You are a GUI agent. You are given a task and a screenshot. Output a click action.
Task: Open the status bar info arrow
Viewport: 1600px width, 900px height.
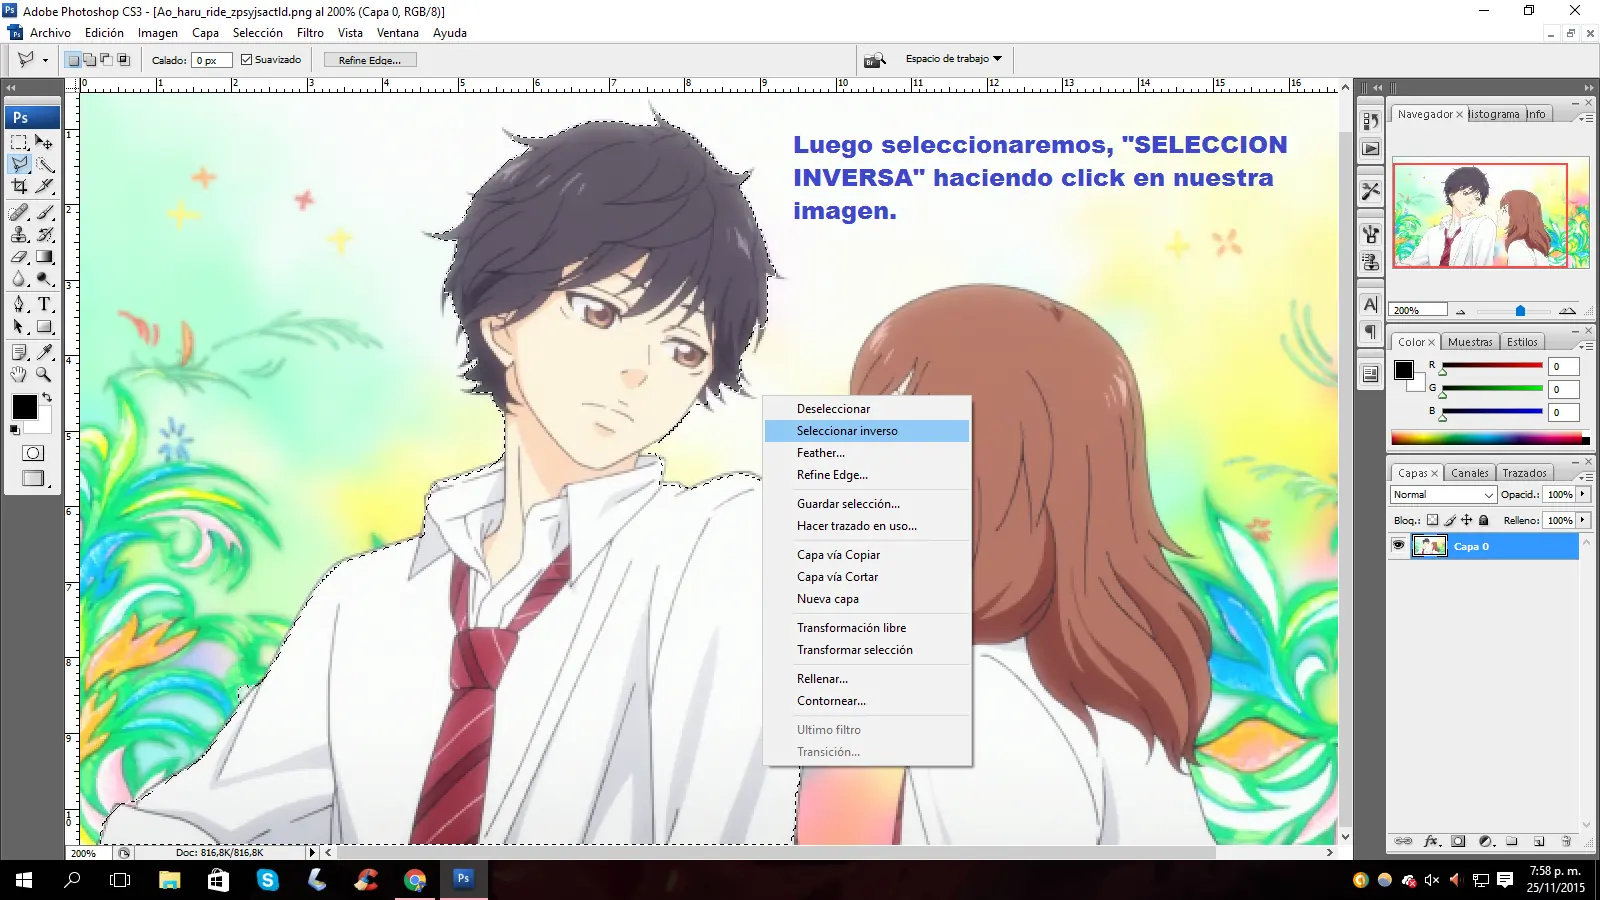(312, 853)
